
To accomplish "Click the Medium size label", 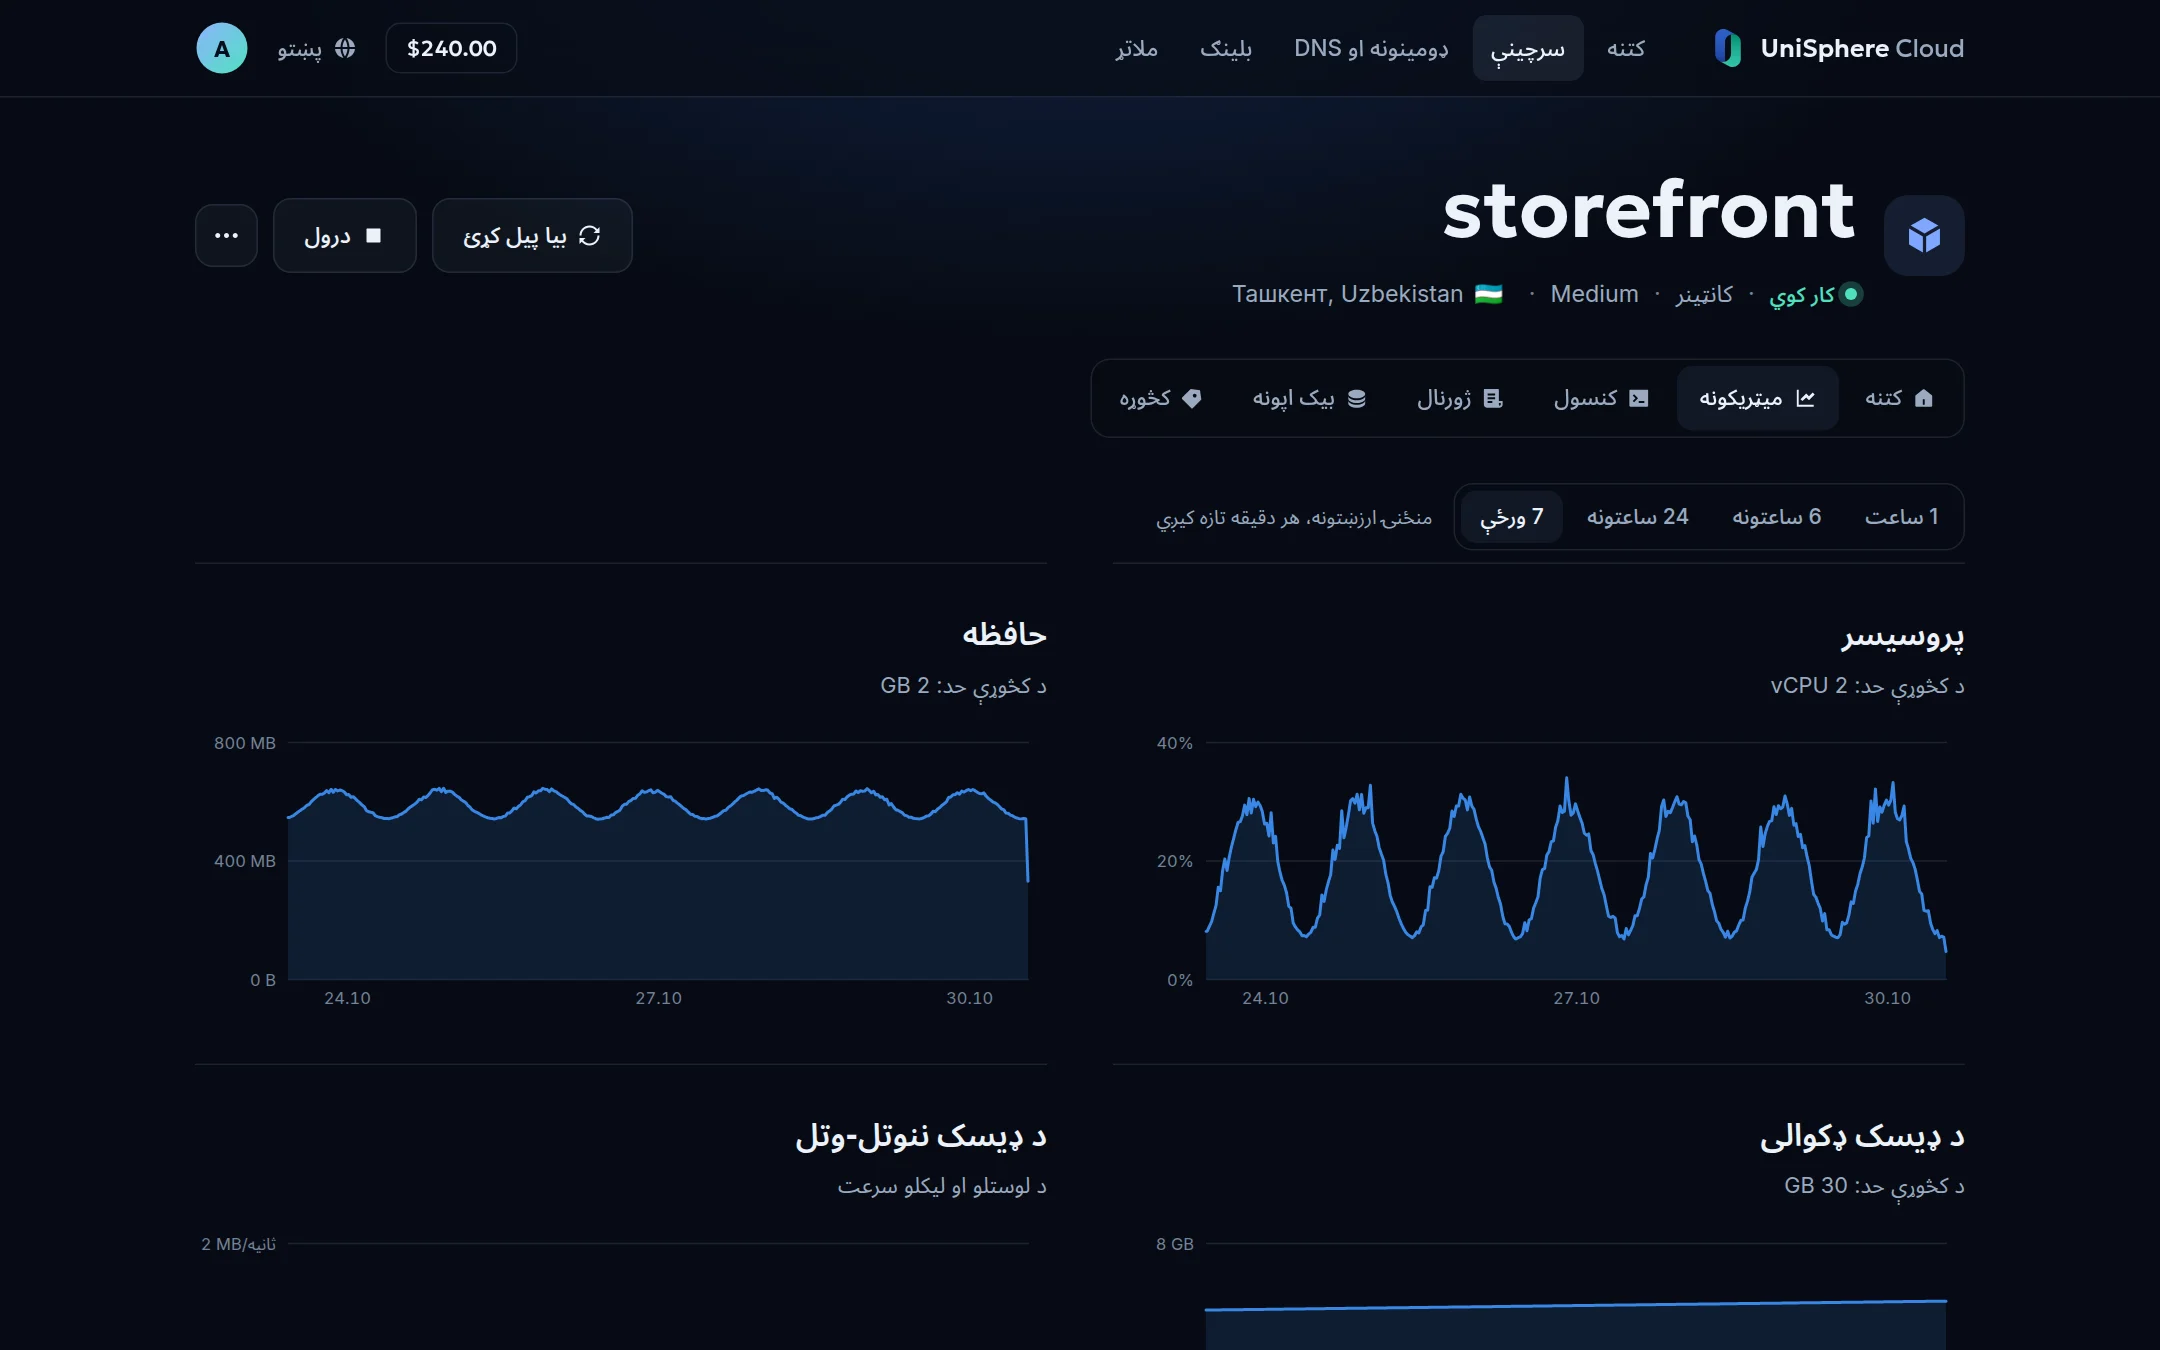I will 1595,294.
